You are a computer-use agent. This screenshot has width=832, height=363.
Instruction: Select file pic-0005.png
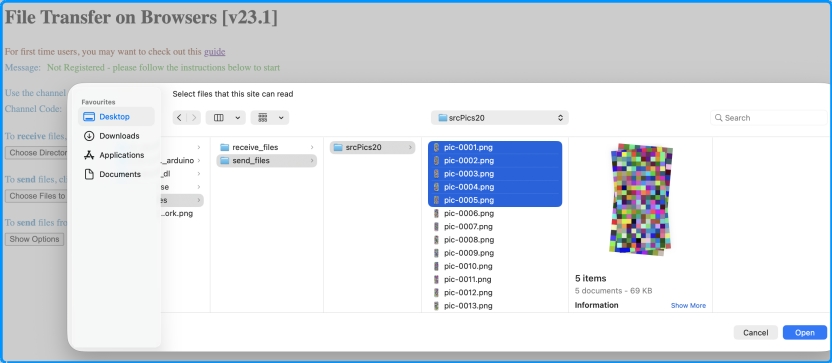[495, 200]
